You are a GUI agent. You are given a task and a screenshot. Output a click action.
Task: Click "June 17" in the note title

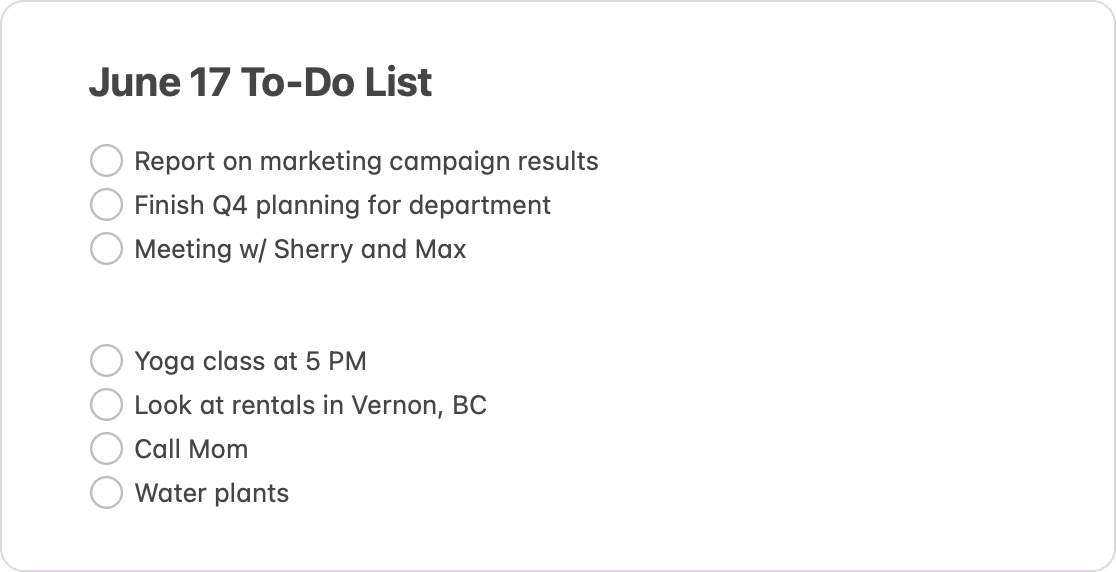pyautogui.click(x=159, y=82)
